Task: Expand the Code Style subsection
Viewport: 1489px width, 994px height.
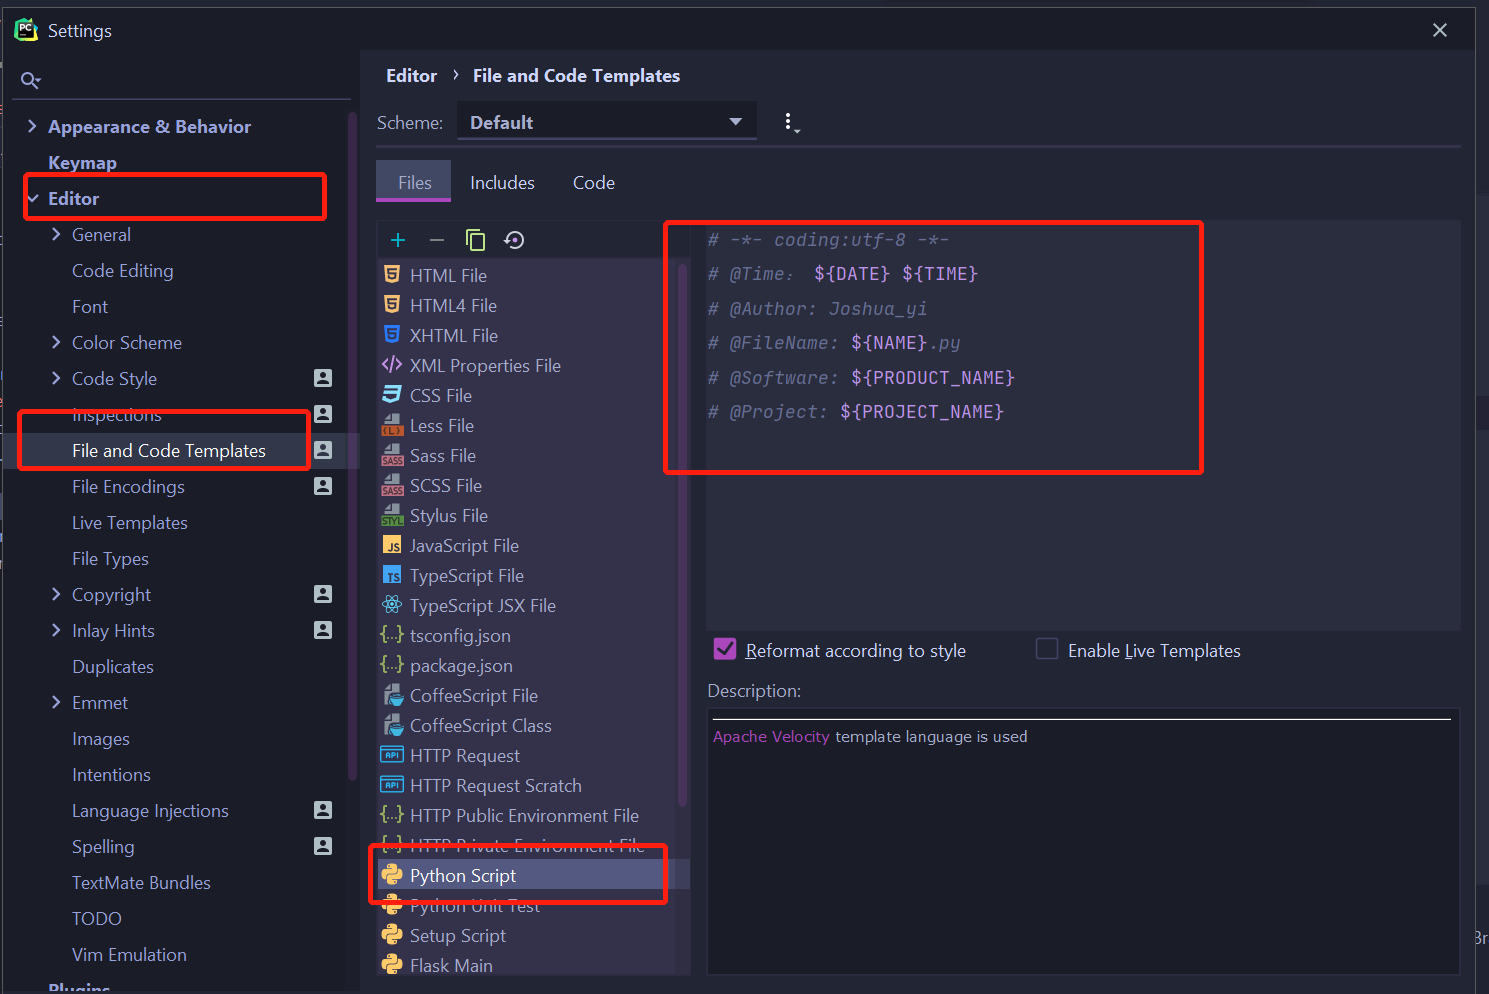Action: [56, 378]
